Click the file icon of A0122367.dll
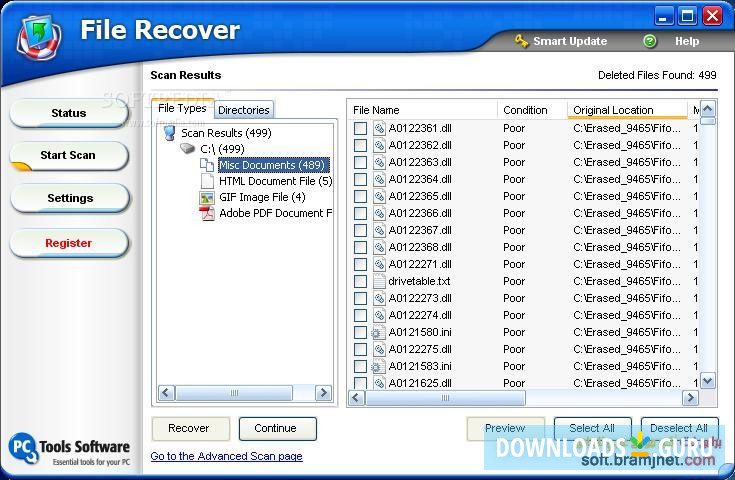This screenshot has height=480, width=735. pyautogui.click(x=379, y=230)
